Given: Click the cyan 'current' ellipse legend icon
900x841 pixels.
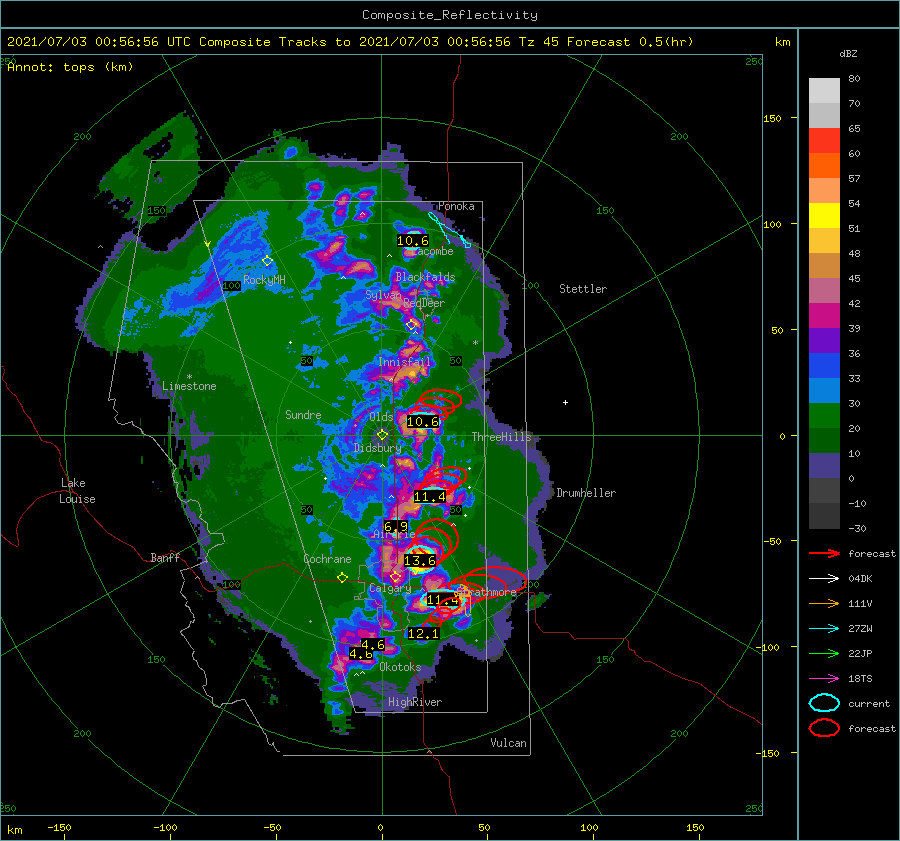Looking at the screenshot, I should click(824, 703).
